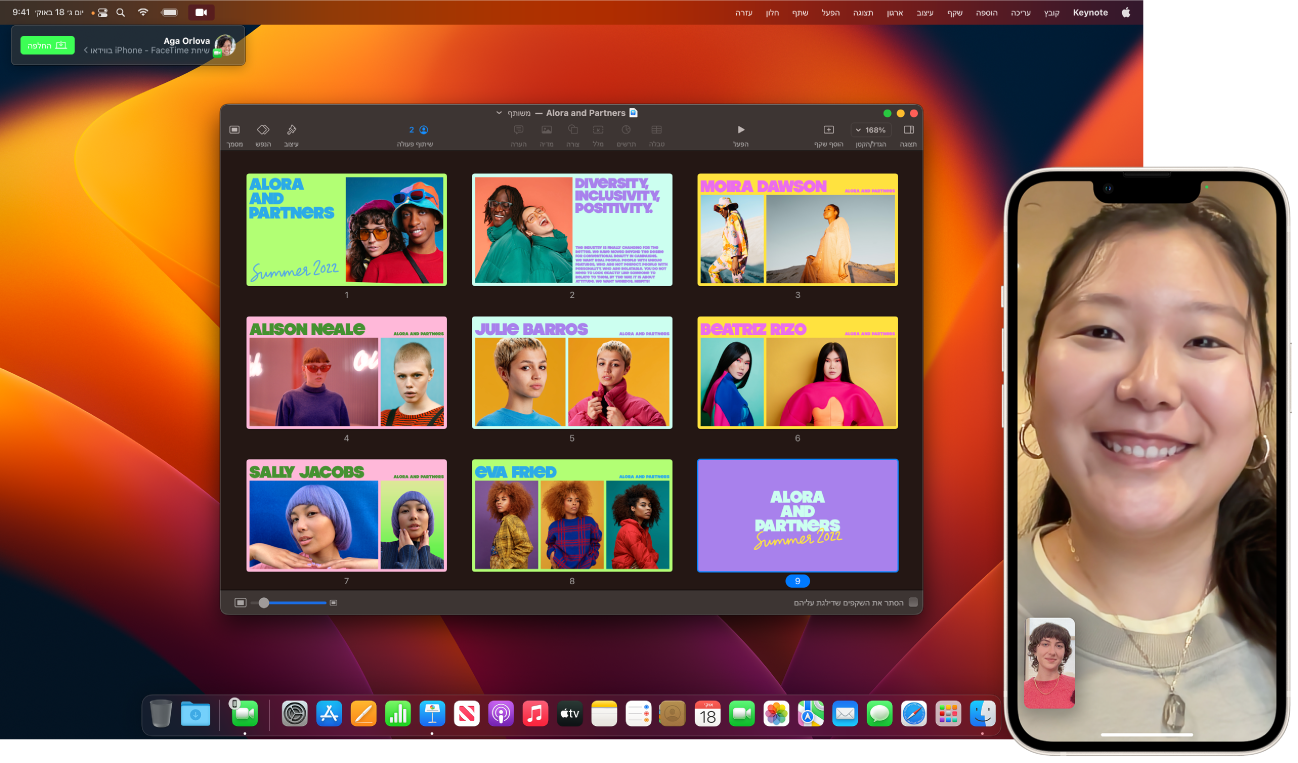Viewport: 1298px width, 763px height.
Task: Click the collaboration icon showing 2 participants
Action: click(416, 129)
